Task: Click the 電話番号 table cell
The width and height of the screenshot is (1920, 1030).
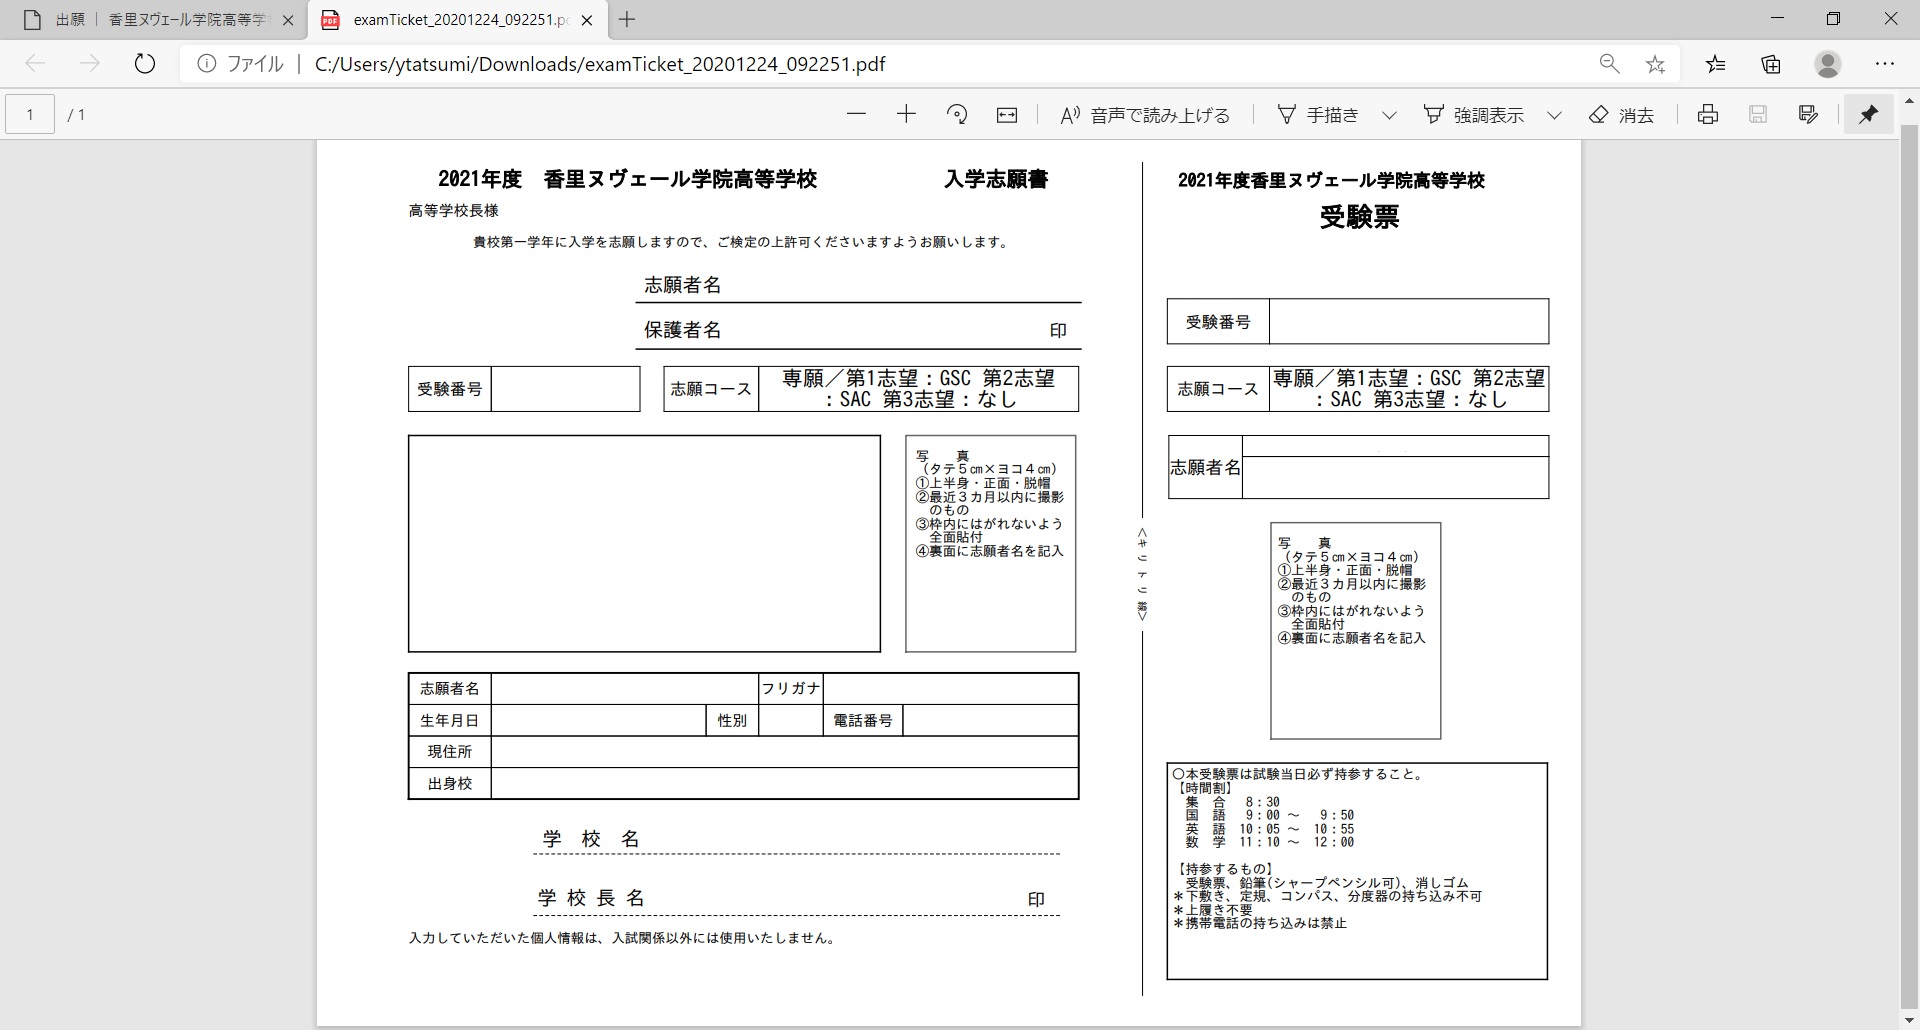Action: point(863,720)
